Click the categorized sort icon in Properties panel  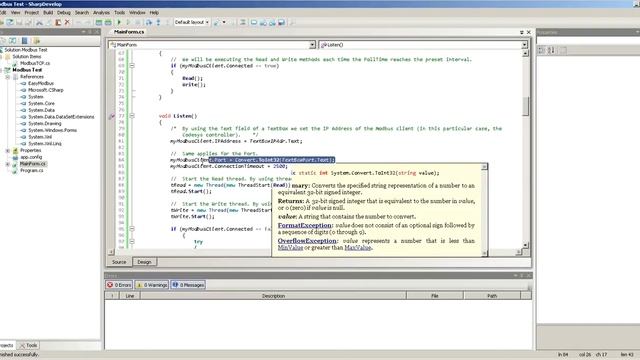tap(542, 50)
